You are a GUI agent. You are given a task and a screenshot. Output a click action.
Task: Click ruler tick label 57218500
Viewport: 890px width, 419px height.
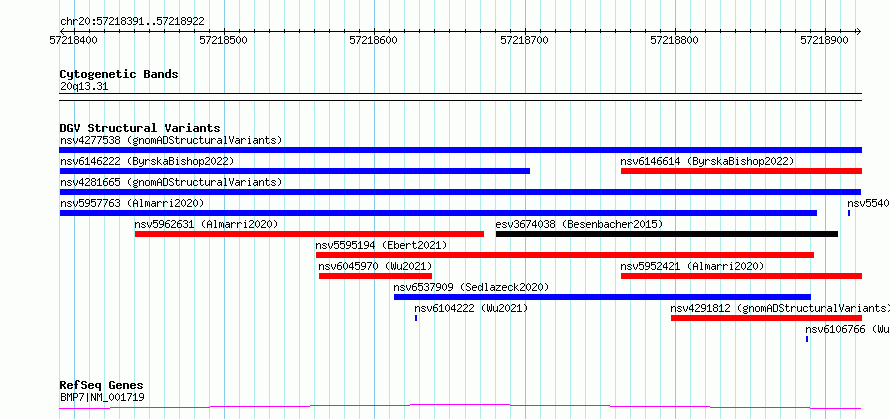pyautogui.click(x=224, y=40)
